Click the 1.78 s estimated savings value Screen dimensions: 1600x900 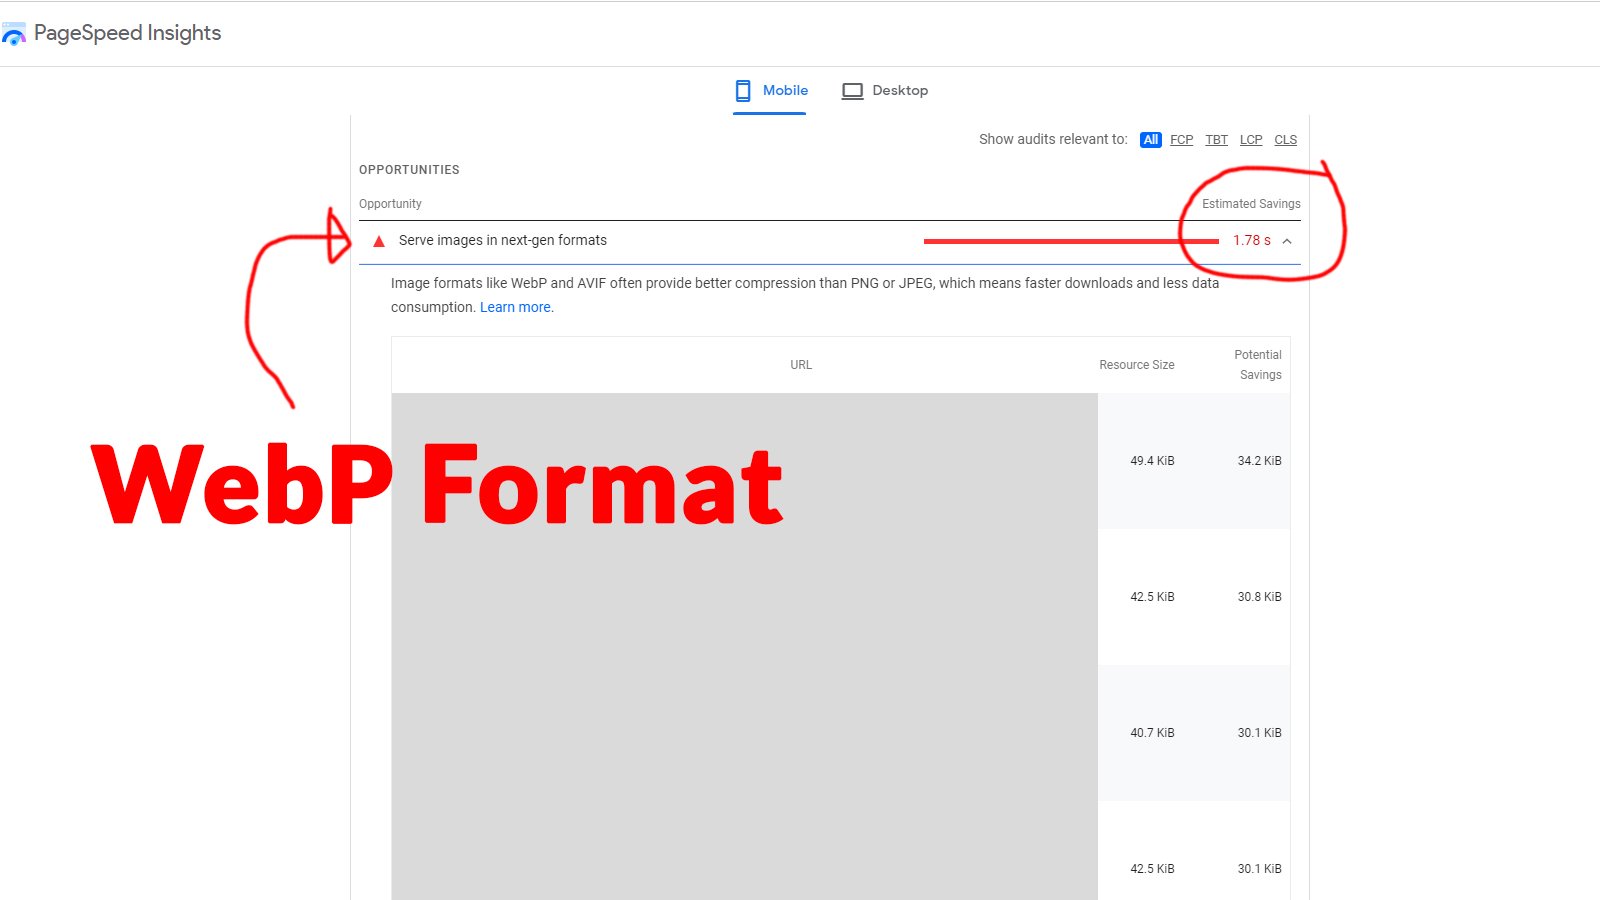click(1251, 240)
